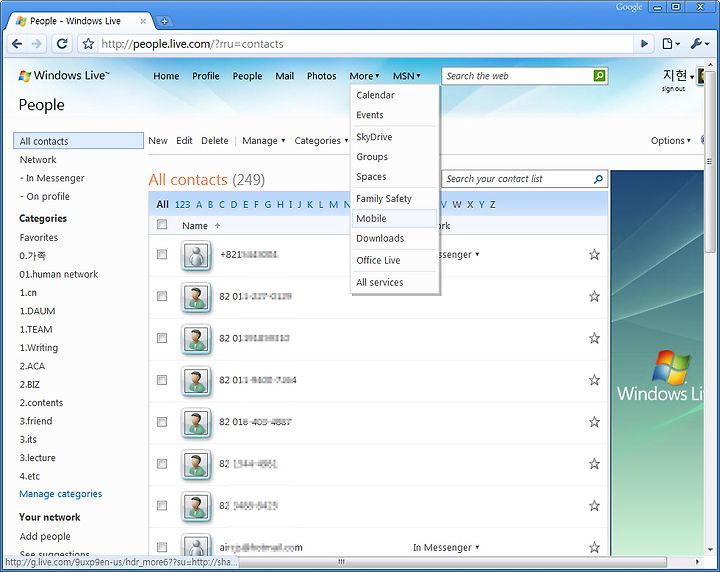Focus the Search your contact list field
720x572 pixels.
[518, 179]
